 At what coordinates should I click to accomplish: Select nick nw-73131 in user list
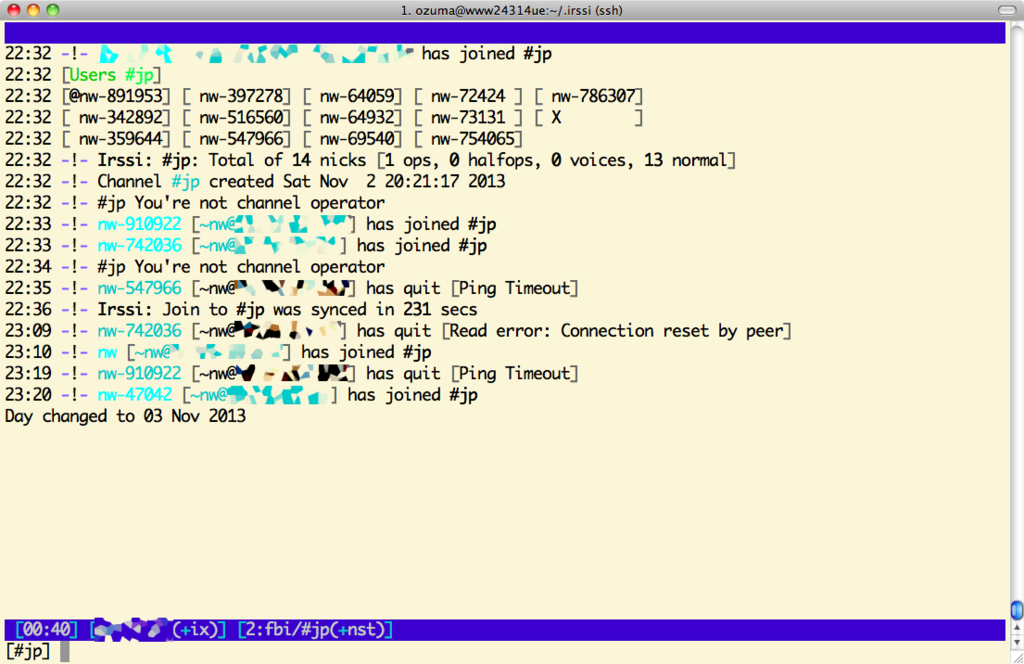pos(468,118)
